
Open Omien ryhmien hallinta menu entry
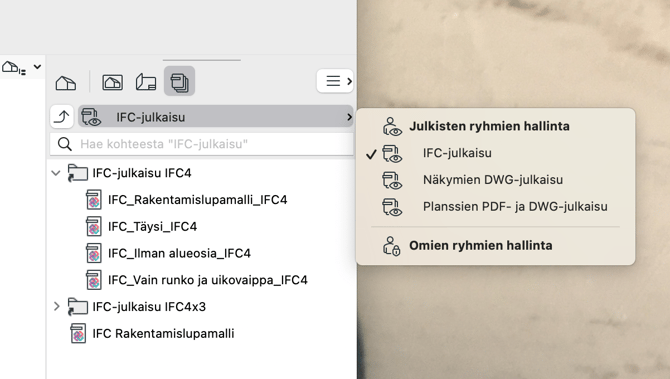[x=495, y=245]
